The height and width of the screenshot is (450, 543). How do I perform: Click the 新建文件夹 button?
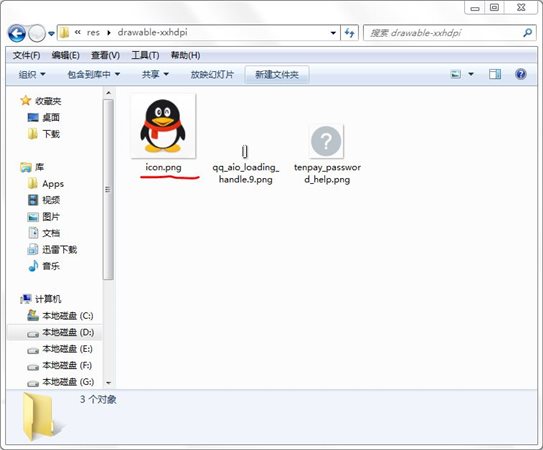pyautogui.click(x=277, y=75)
